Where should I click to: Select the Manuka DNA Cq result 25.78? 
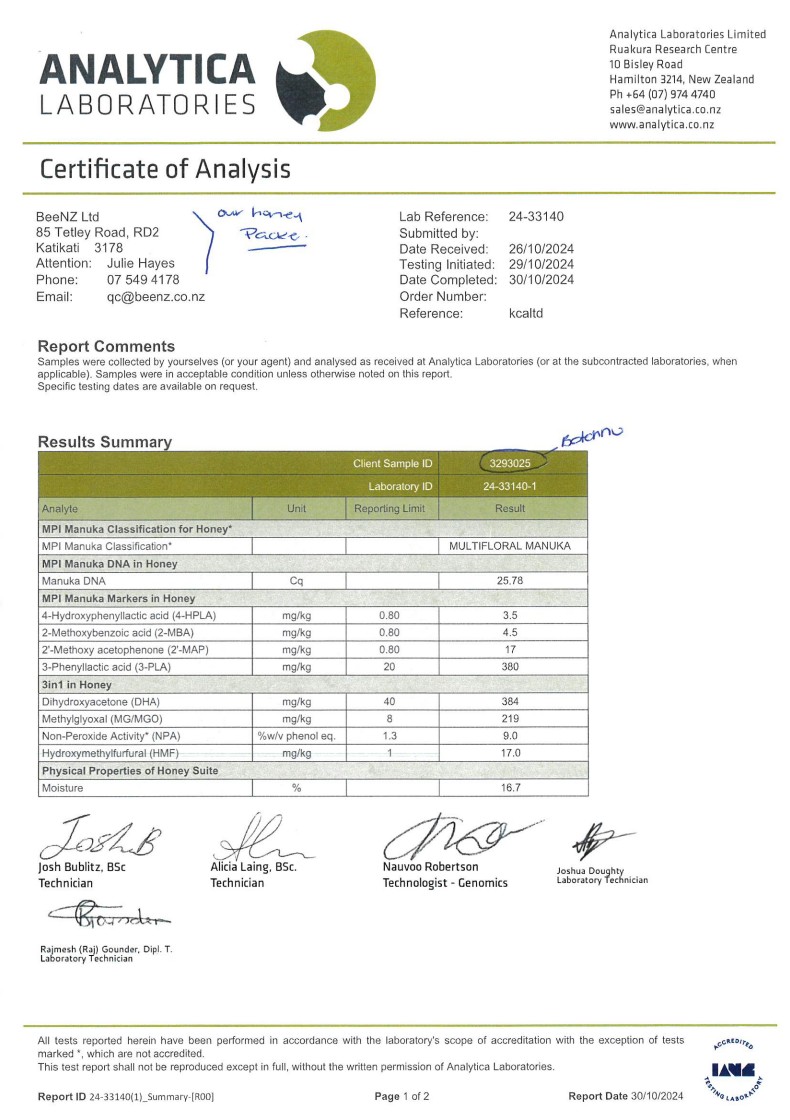[x=510, y=581]
